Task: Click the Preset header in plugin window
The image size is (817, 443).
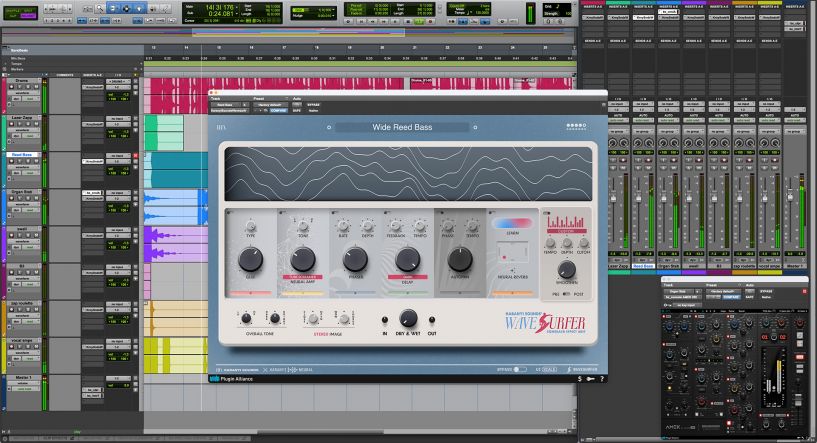Action: [258, 98]
